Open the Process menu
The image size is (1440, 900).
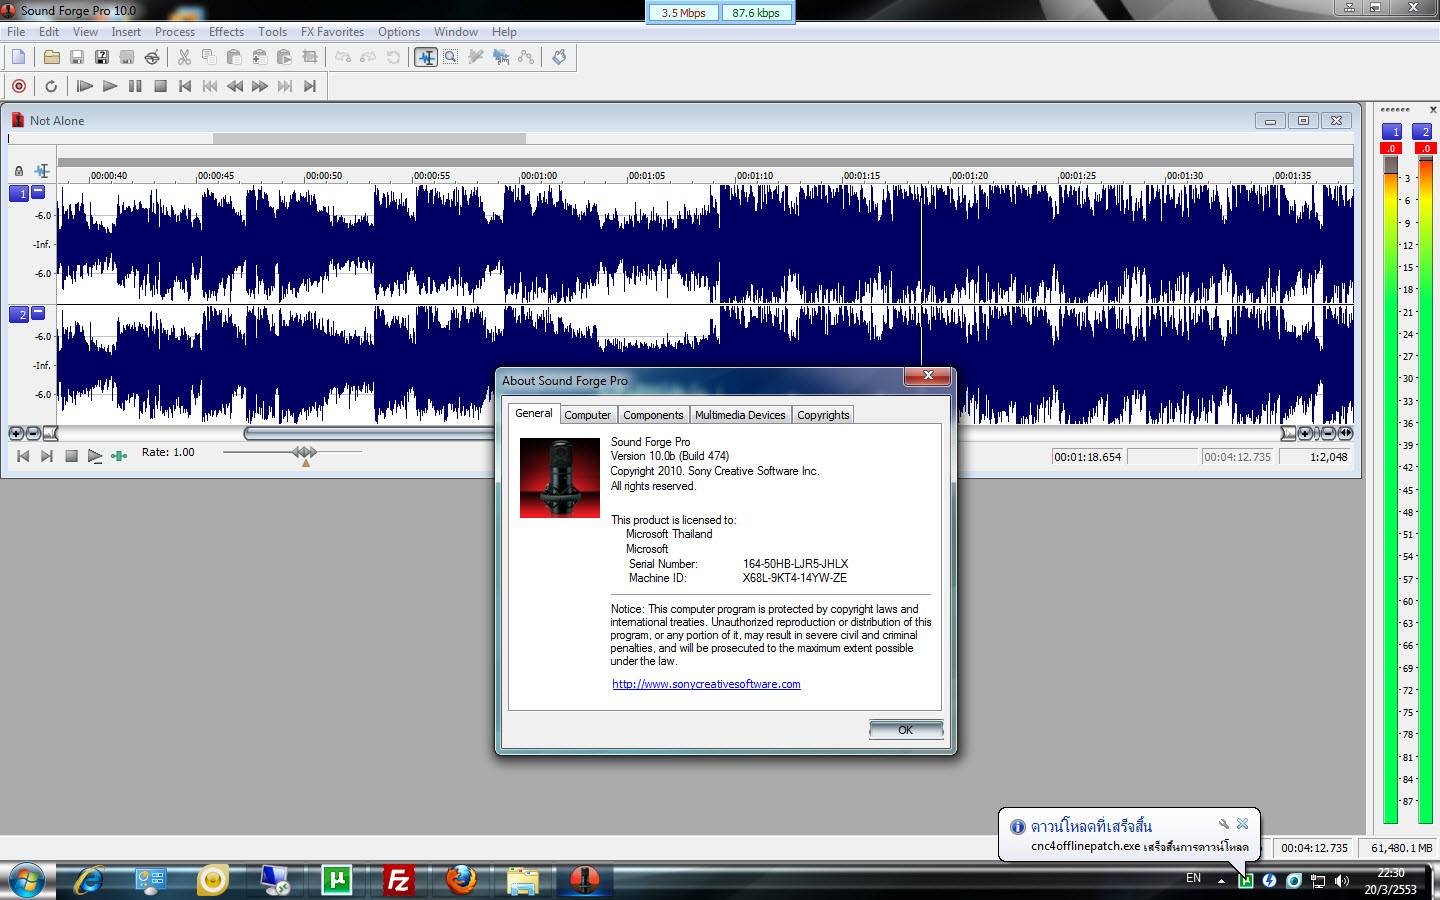coord(175,32)
